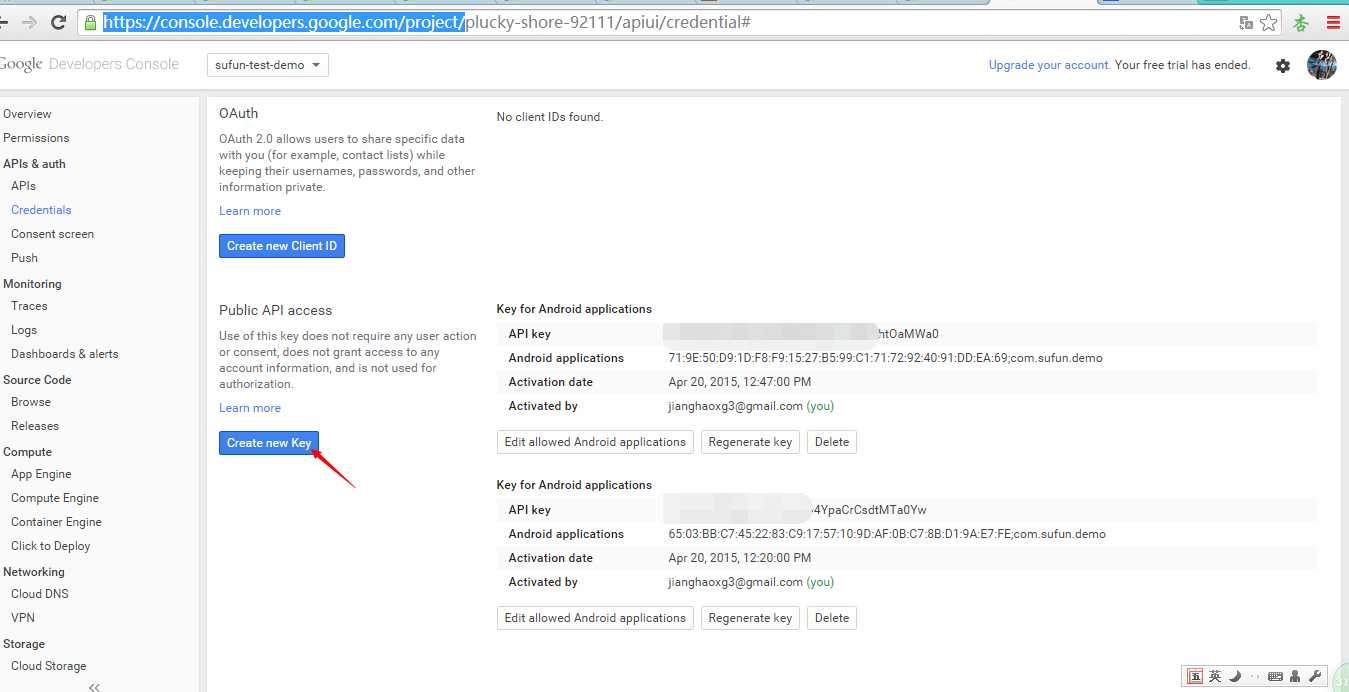Open the APIs page in the sidebar
Image resolution: width=1349 pixels, height=692 pixels.
23,186
